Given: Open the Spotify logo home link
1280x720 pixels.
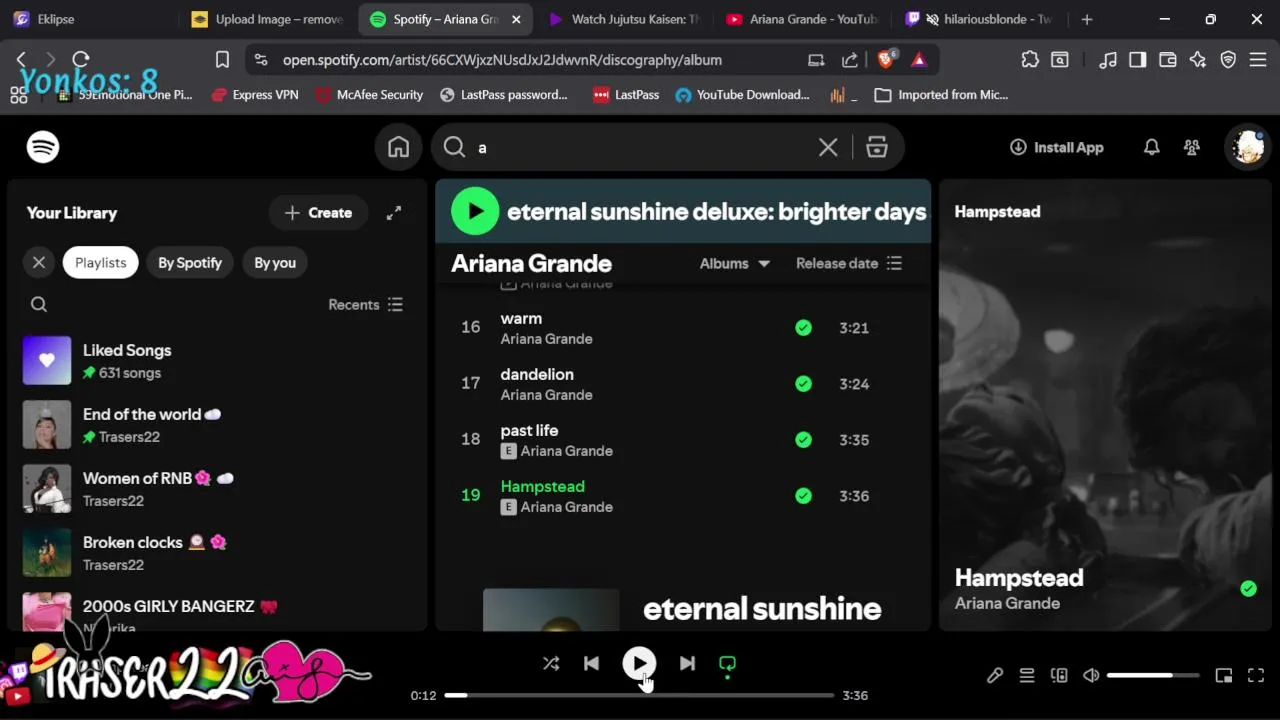Looking at the screenshot, I should [43, 147].
